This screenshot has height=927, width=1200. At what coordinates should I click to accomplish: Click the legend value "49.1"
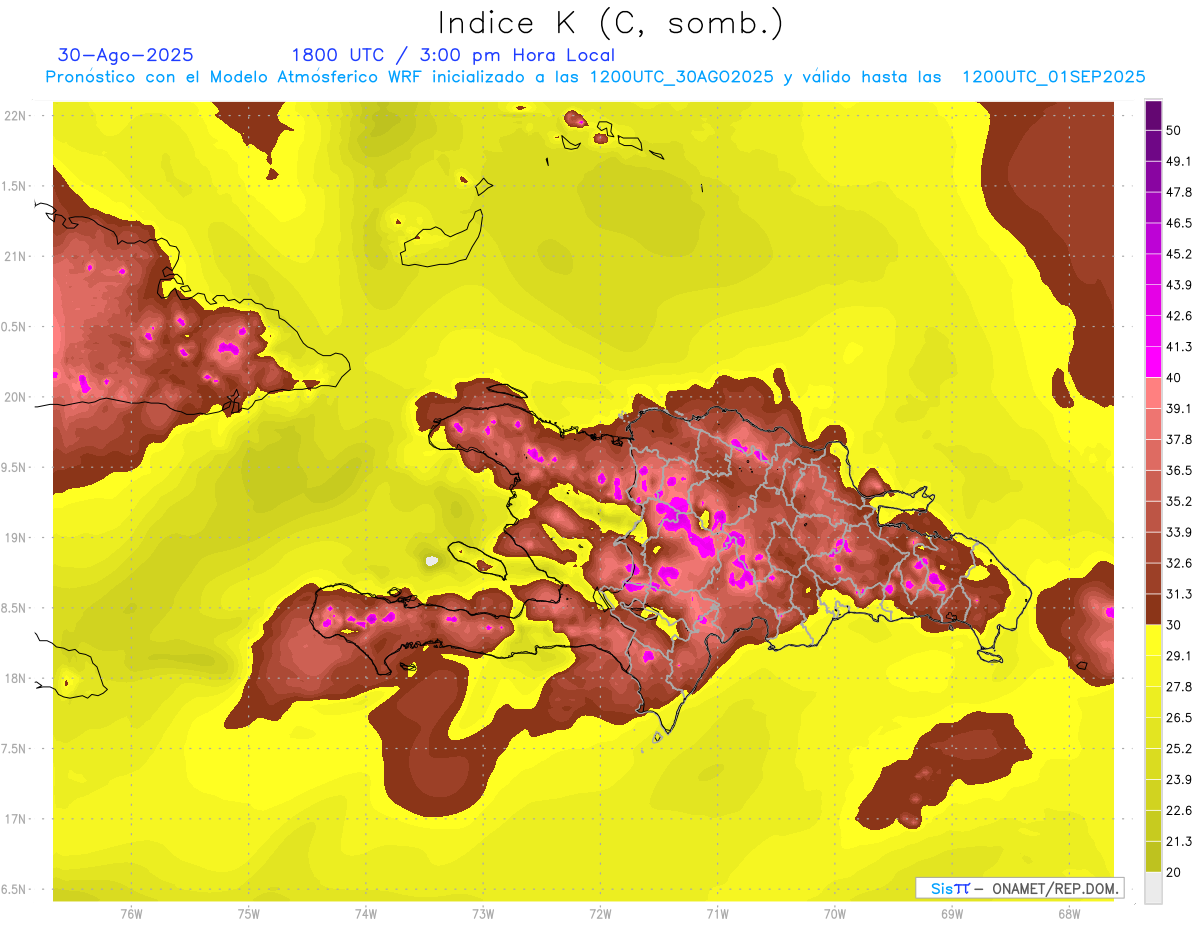click(1179, 161)
